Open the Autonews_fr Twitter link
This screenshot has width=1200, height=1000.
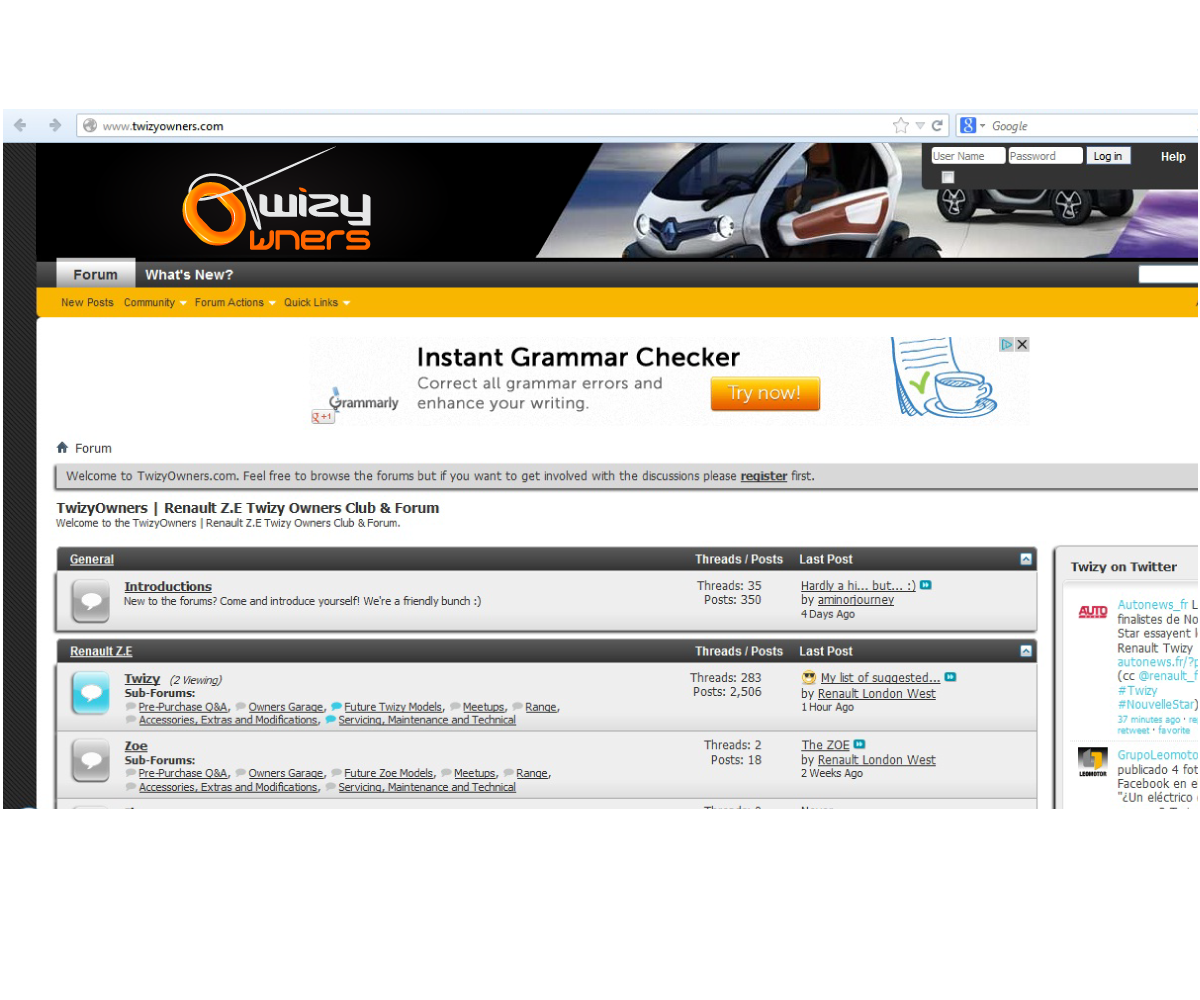click(1153, 604)
